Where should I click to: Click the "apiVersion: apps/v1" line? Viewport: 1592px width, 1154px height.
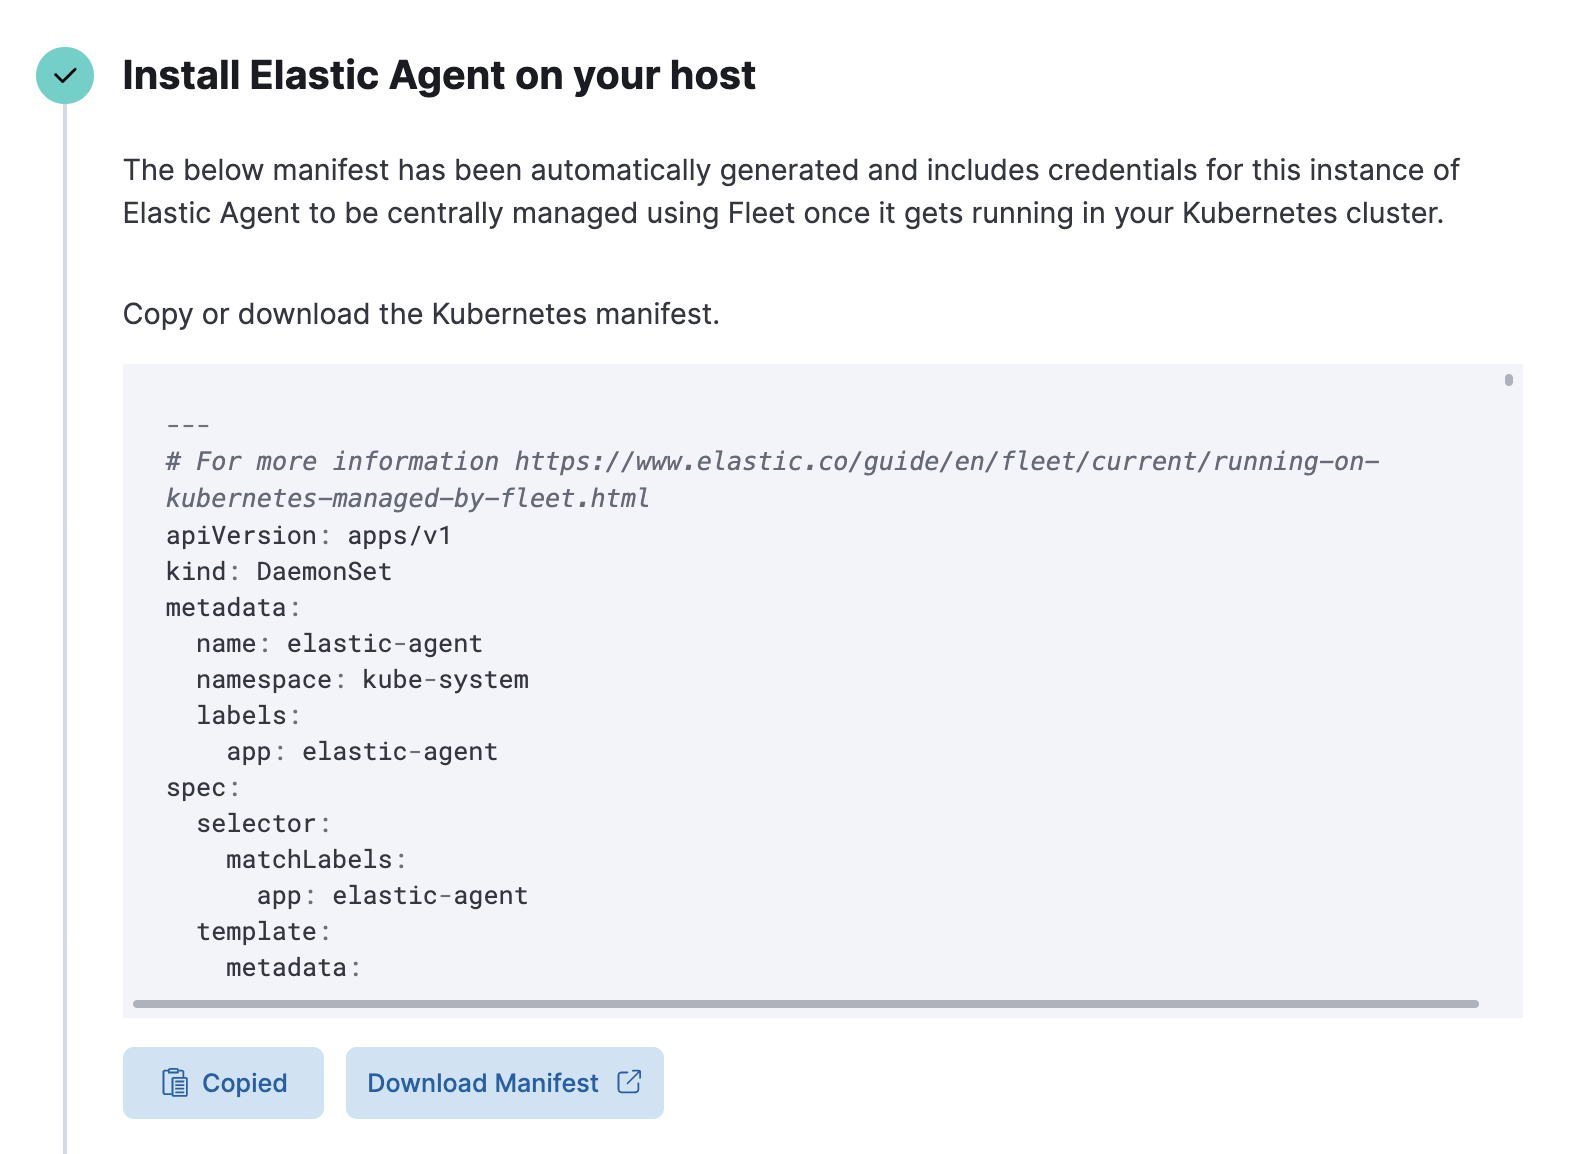[308, 536]
